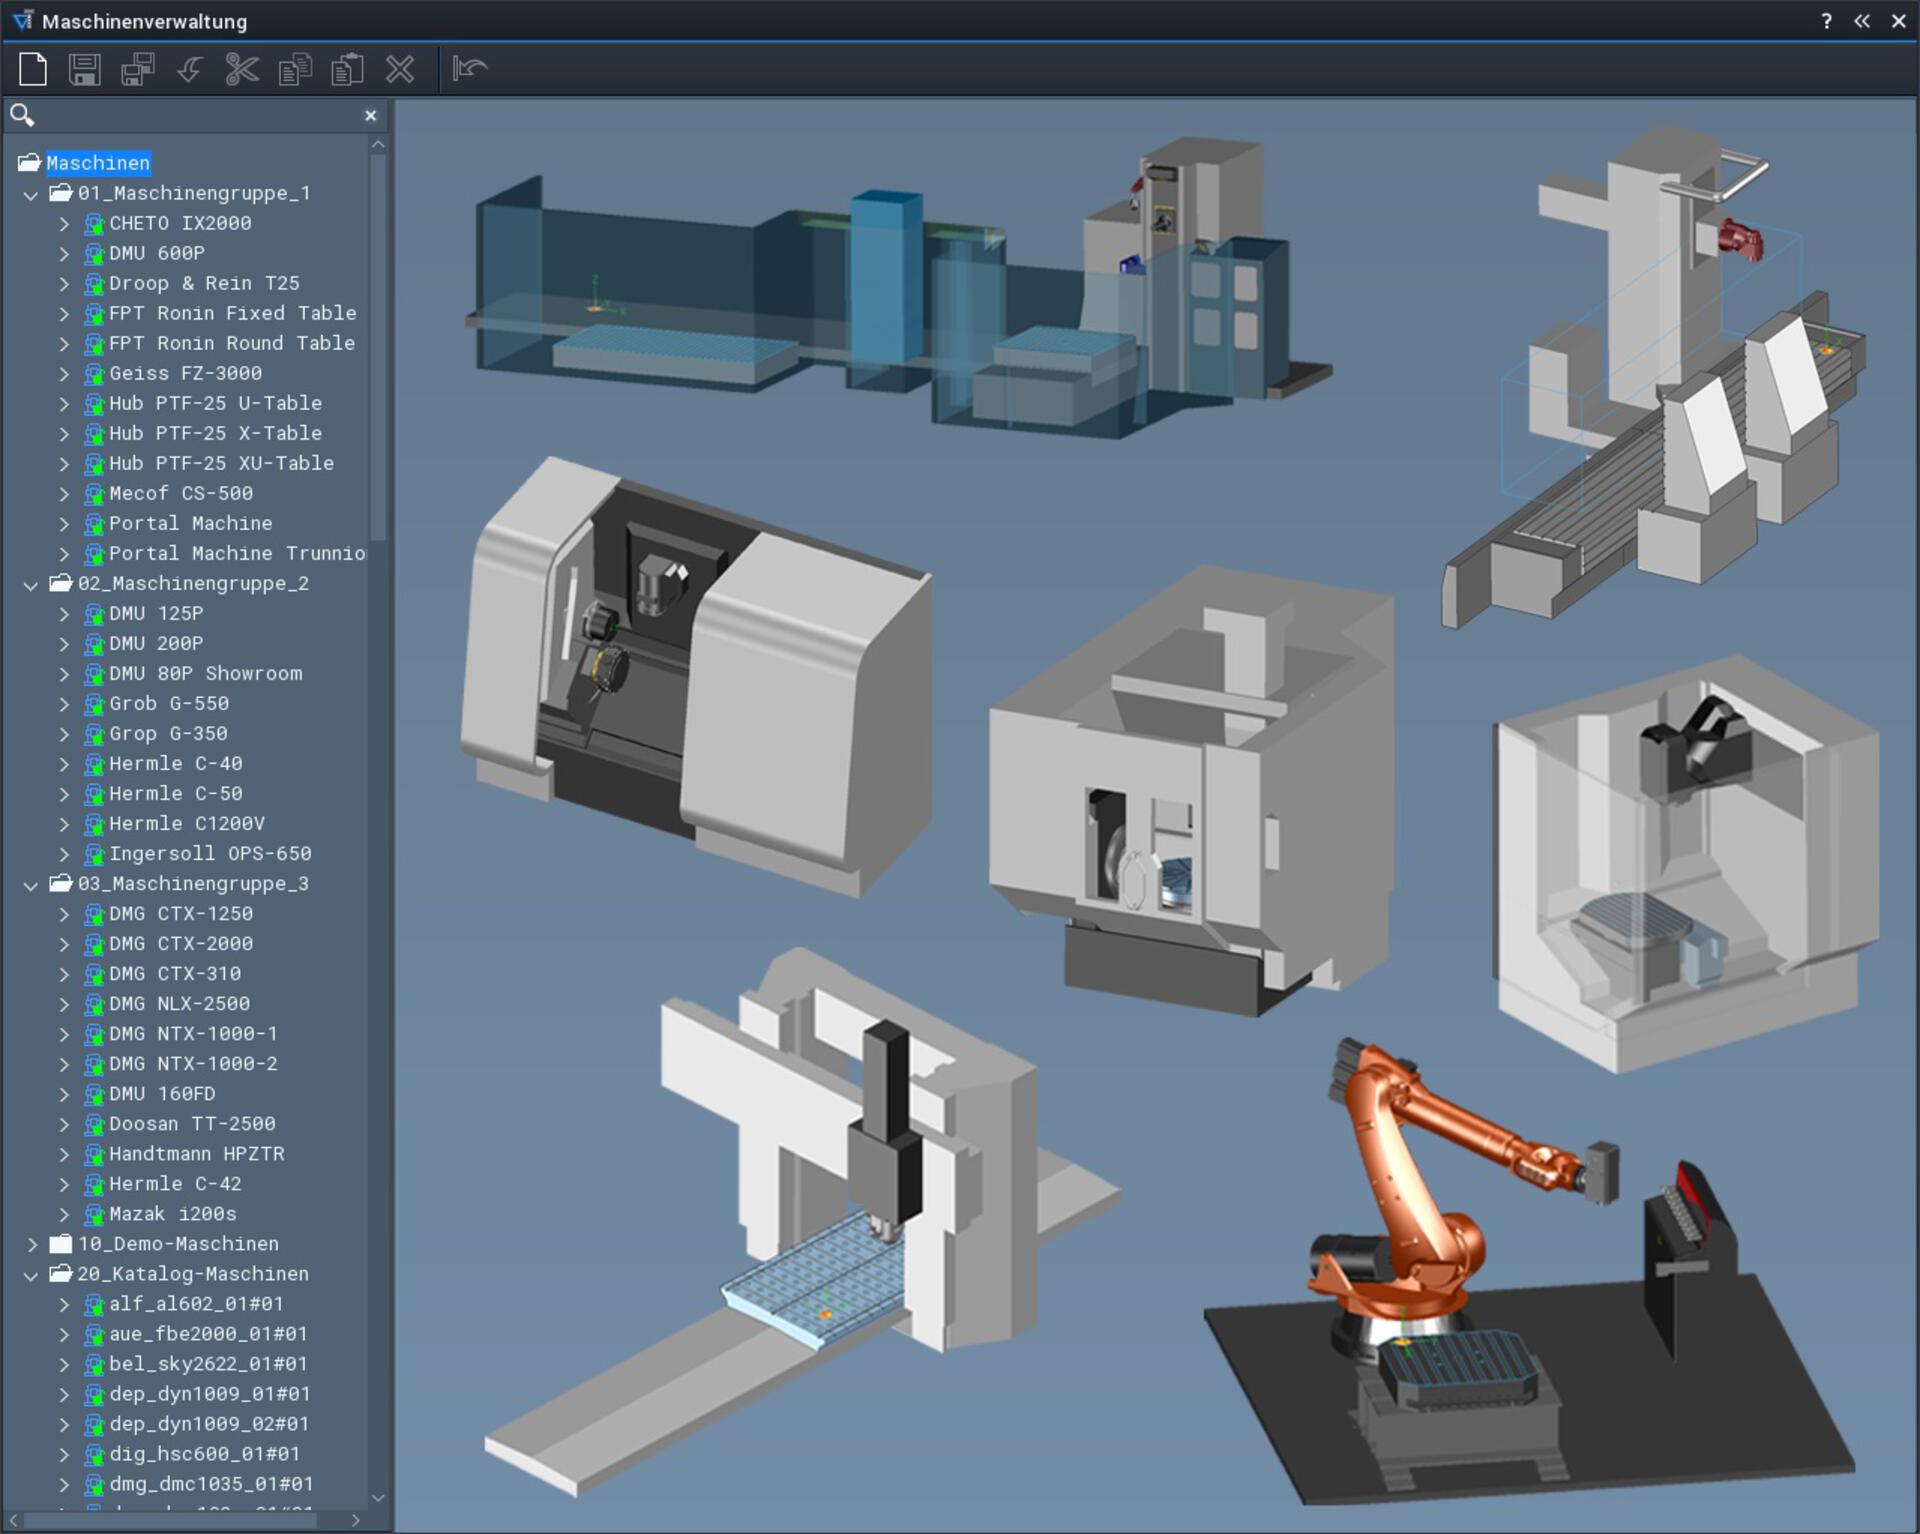Click the return-to-start arrow toolbar icon
Image resolution: width=1920 pixels, height=1534 pixels.
[469, 69]
